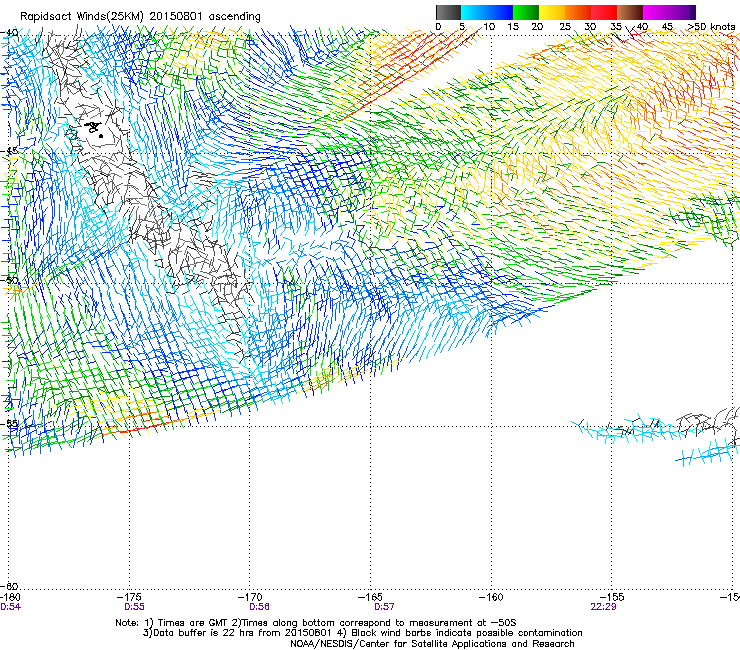Click the NOAA/NESDIS Center for Satellite Applications credit
Viewport: 740px width, 650px height.
[432, 644]
